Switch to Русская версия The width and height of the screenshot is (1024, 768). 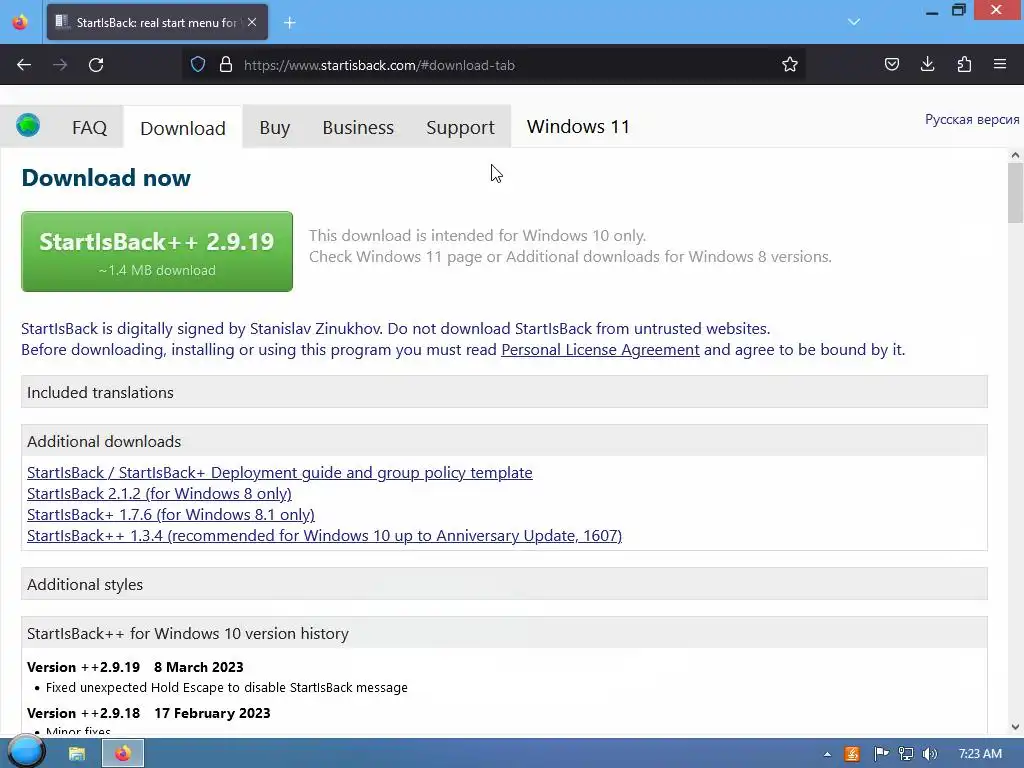point(972,120)
